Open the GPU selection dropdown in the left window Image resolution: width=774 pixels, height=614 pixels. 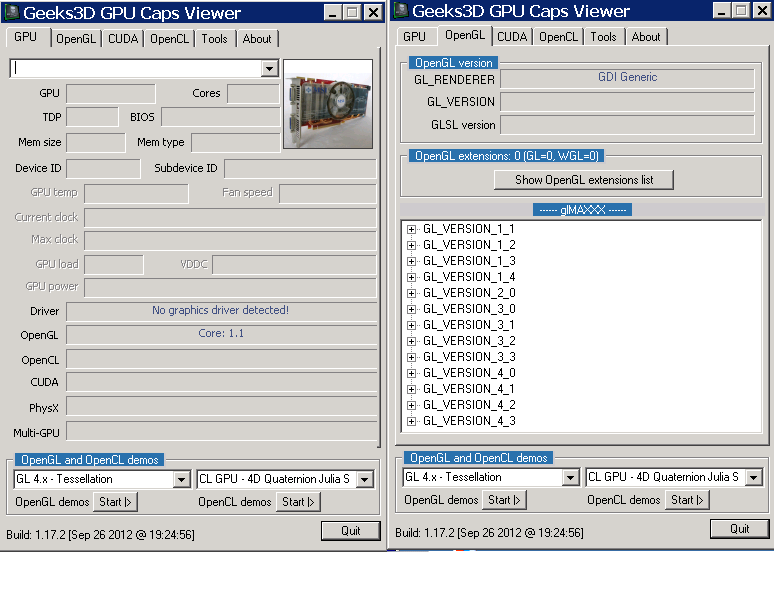(x=270, y=68)
